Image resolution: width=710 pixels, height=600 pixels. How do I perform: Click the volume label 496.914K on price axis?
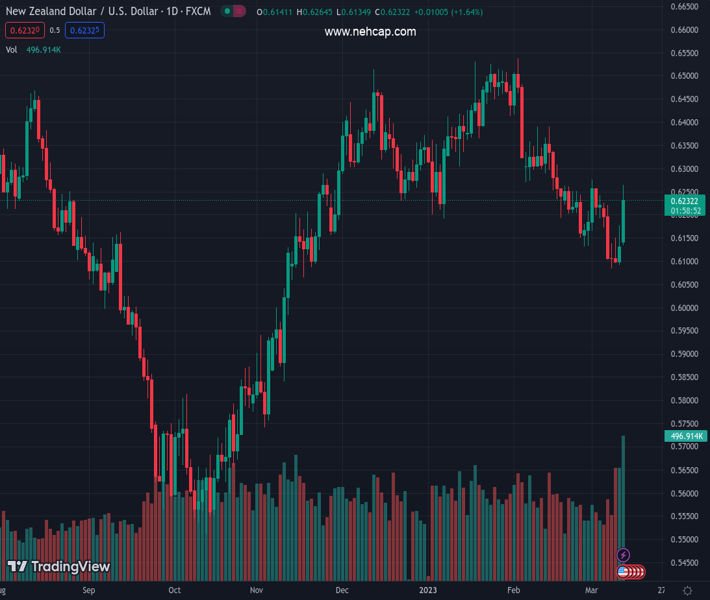pos(685,436)
